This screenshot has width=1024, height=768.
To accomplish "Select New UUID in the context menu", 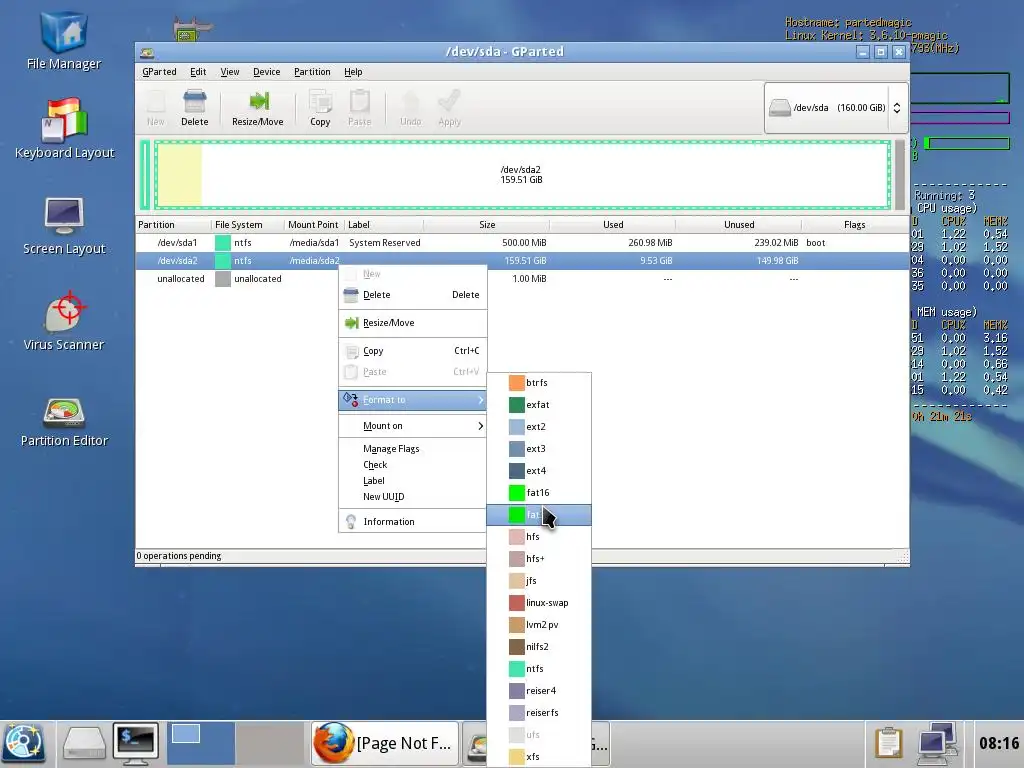I will pyautogui.click(x=413, y=496).
